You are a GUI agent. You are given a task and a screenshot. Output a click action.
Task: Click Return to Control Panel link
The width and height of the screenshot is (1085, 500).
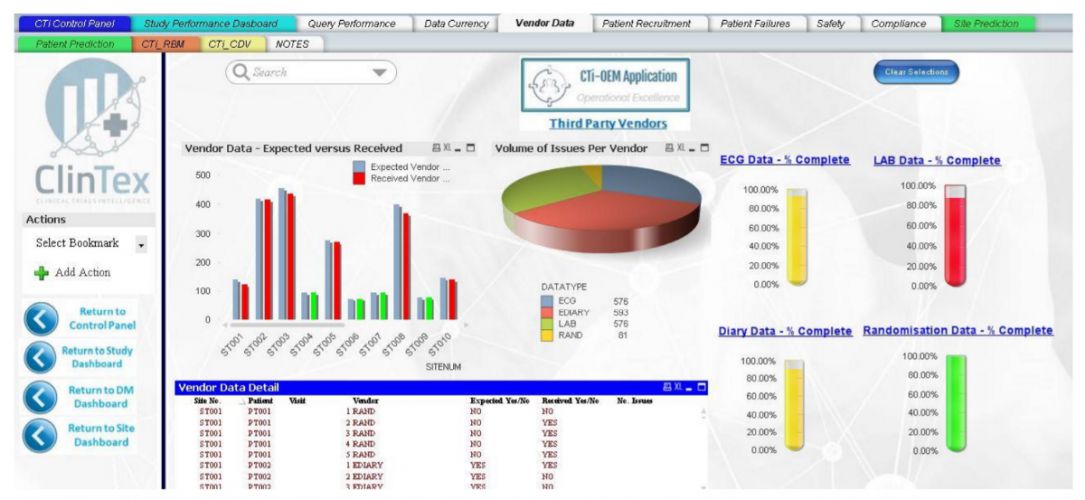(x=102, y=319)
